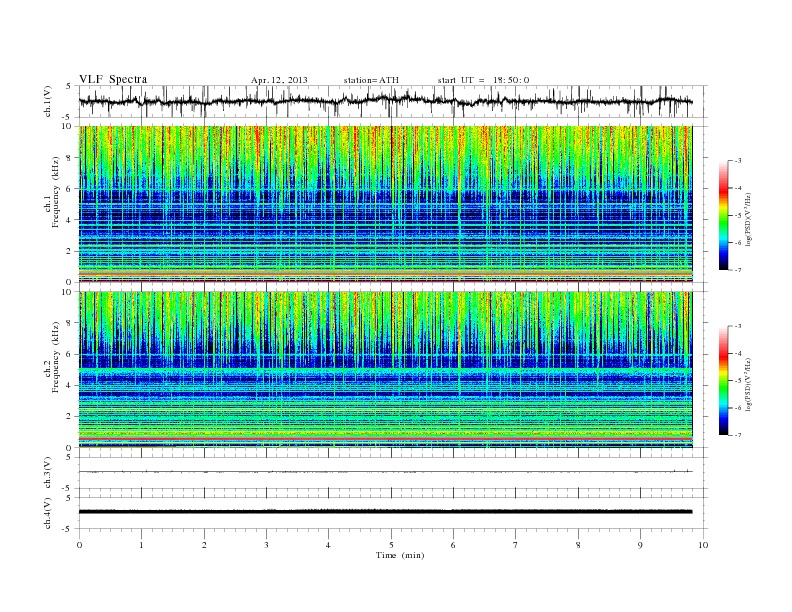Screen dimensions: 792x612
Task: Click inside the ch.1 spectrogram panel
Action: (386, 204)
